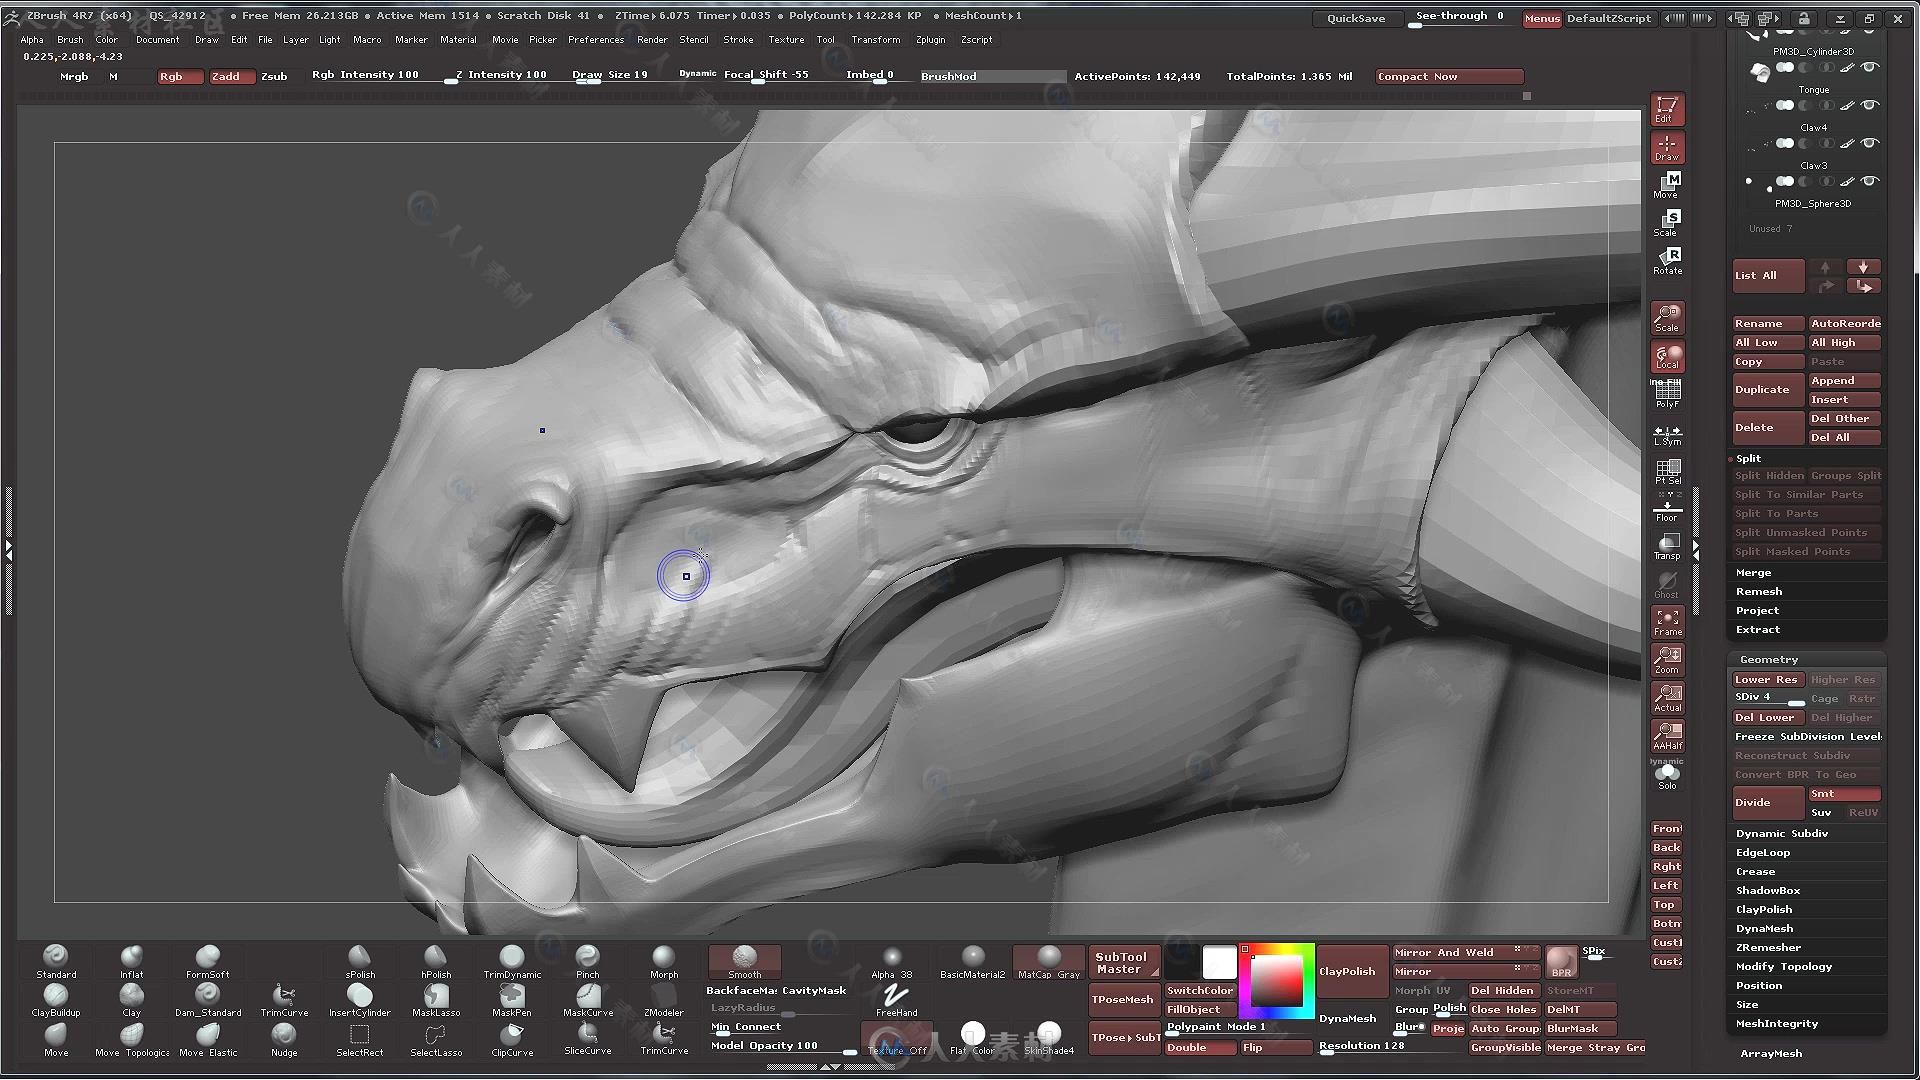This screenshot has width=1920, height=1080.
Task: Click the SubTool Master button
Action: [1123, 963]
